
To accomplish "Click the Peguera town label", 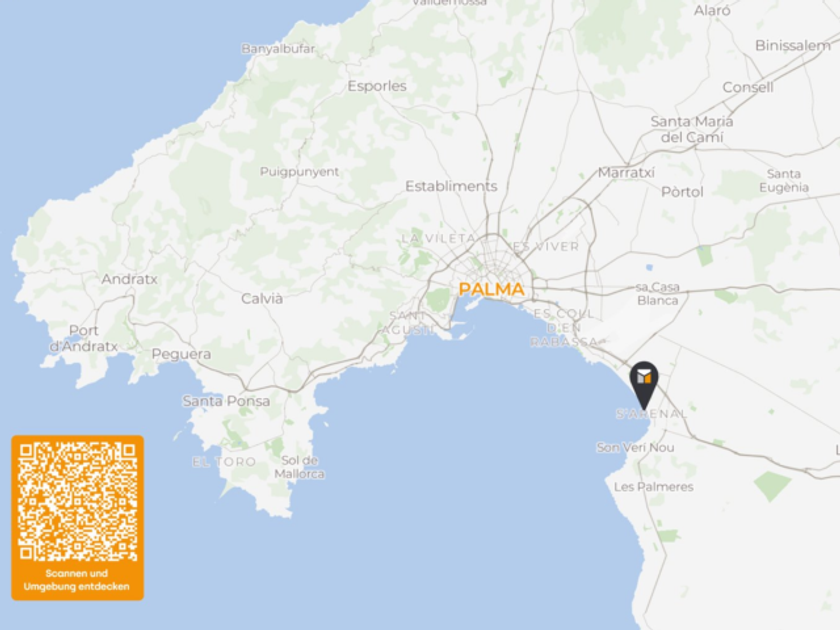I will coord(181,354).
